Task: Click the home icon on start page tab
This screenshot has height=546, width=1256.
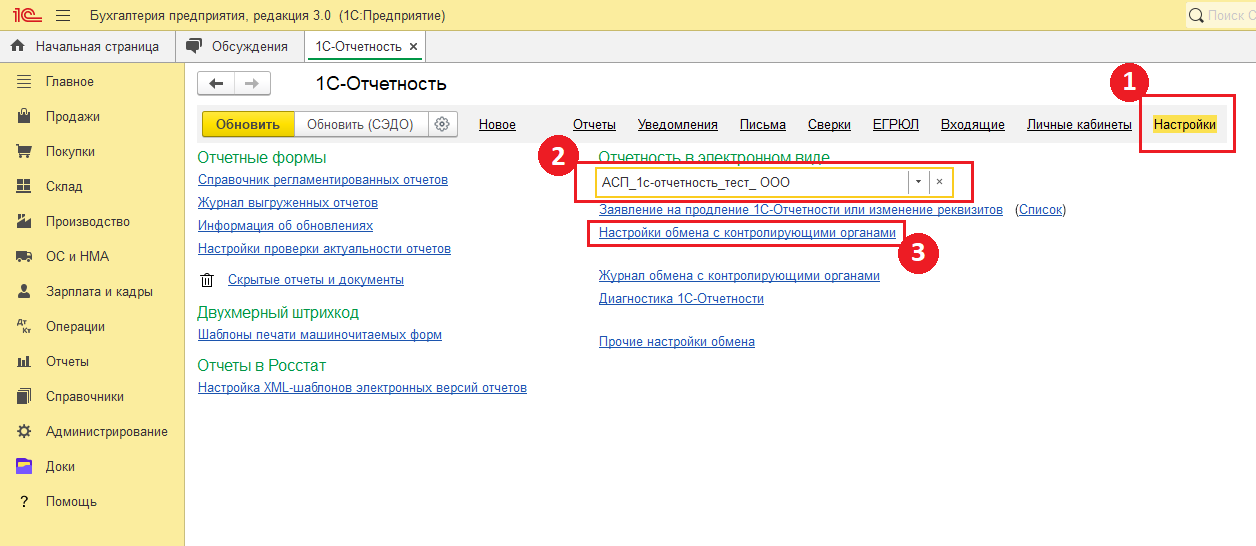Action: click(18, 46)
